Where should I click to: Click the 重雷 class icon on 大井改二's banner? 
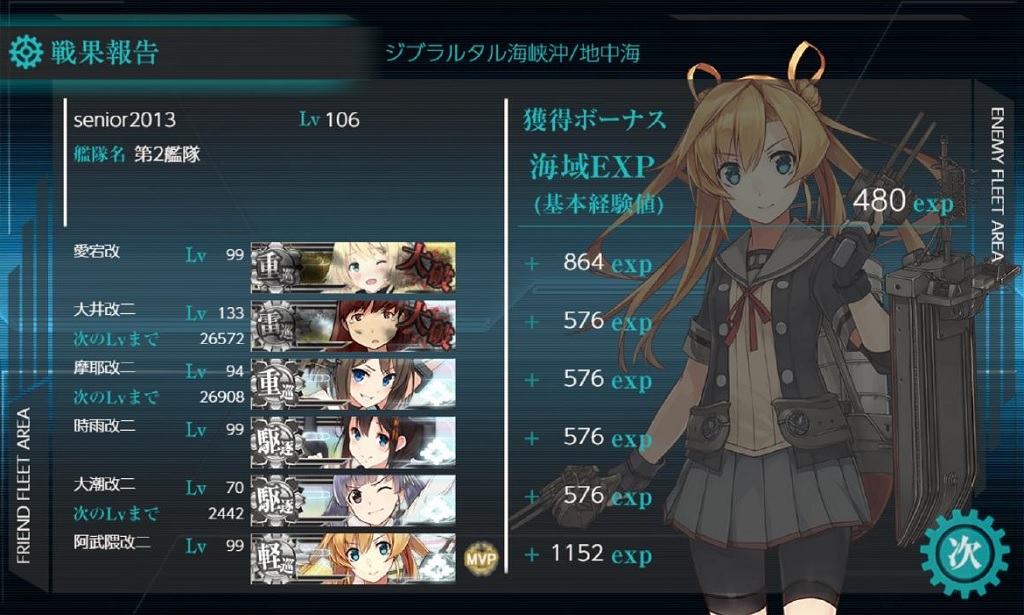click(x=276, y=325)
